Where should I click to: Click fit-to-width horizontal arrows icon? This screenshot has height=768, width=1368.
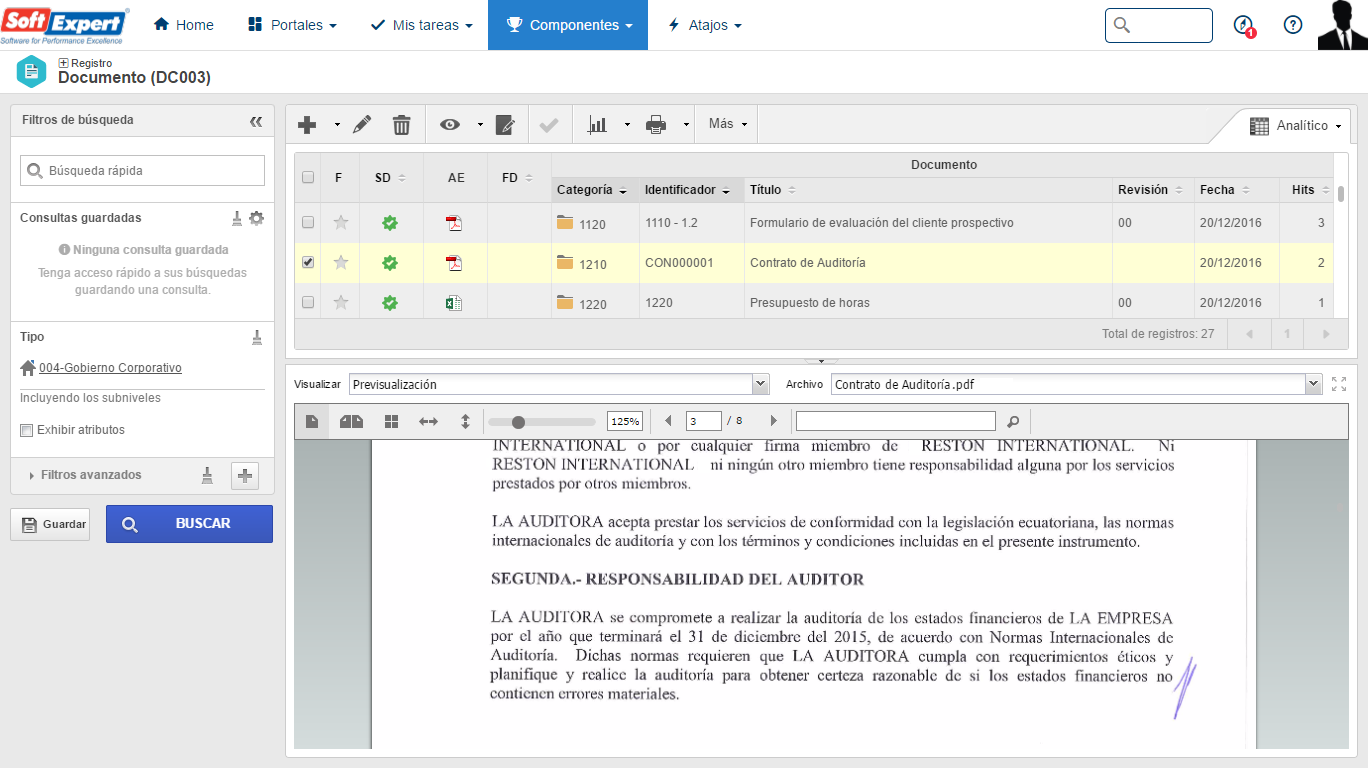click(428, 422)
